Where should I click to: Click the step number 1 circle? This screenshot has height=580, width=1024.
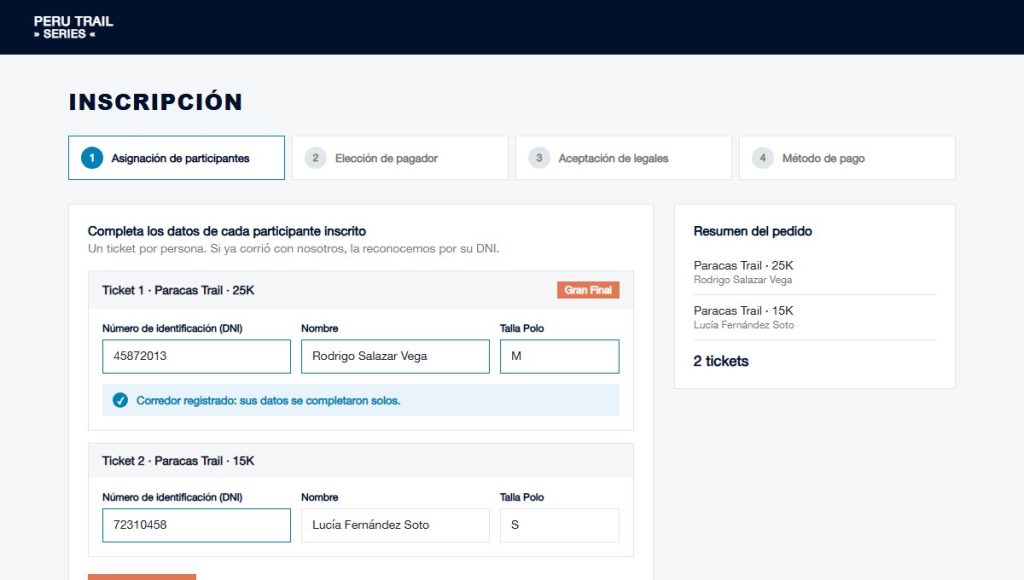(92, 158)
